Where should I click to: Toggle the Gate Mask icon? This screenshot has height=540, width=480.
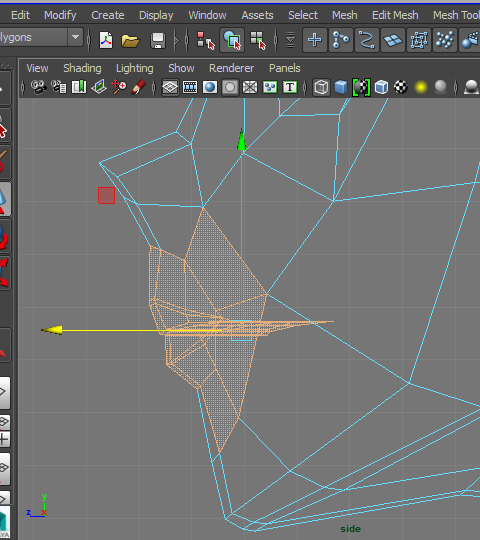230,87
